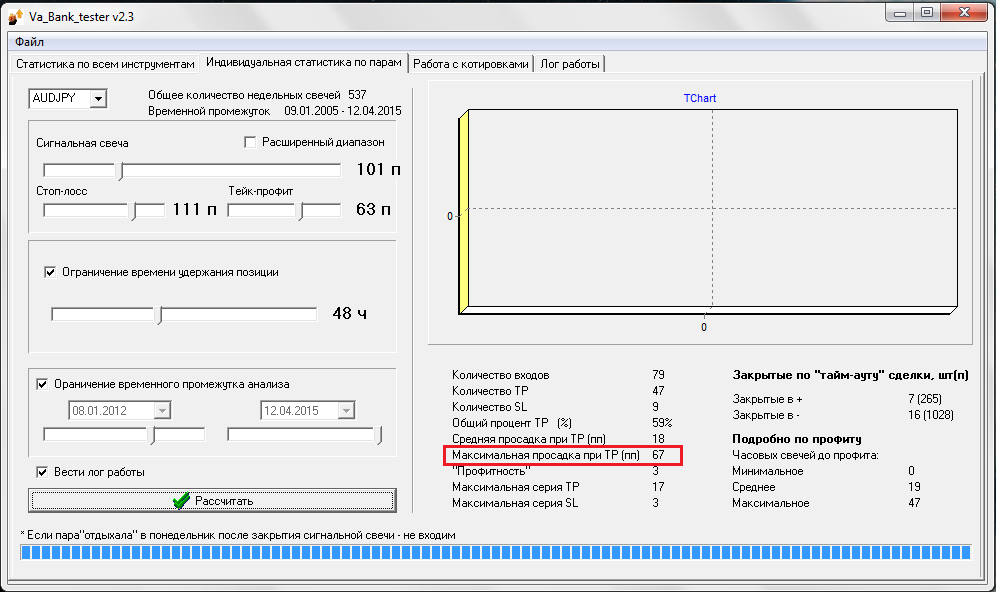Toggle the Вести лог работы checkbox
This screenshot has width=996, height=592.
(x=42, y=472)
